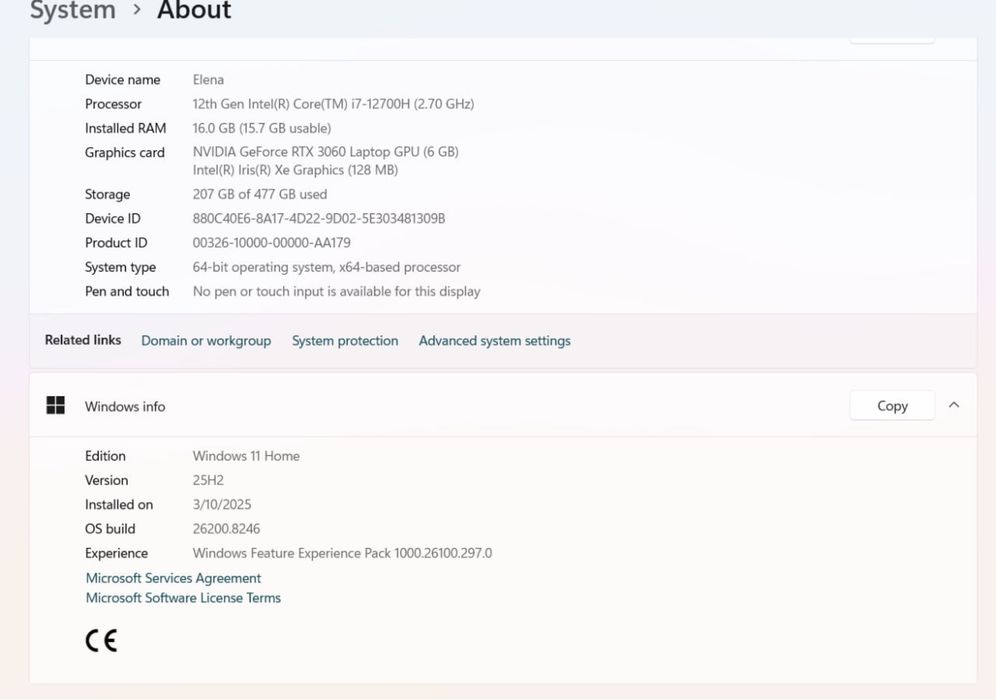The width and height of the screenshot is (996, 700).
Task: Go back to System in the breadcrumb
Action: point(73,11)
